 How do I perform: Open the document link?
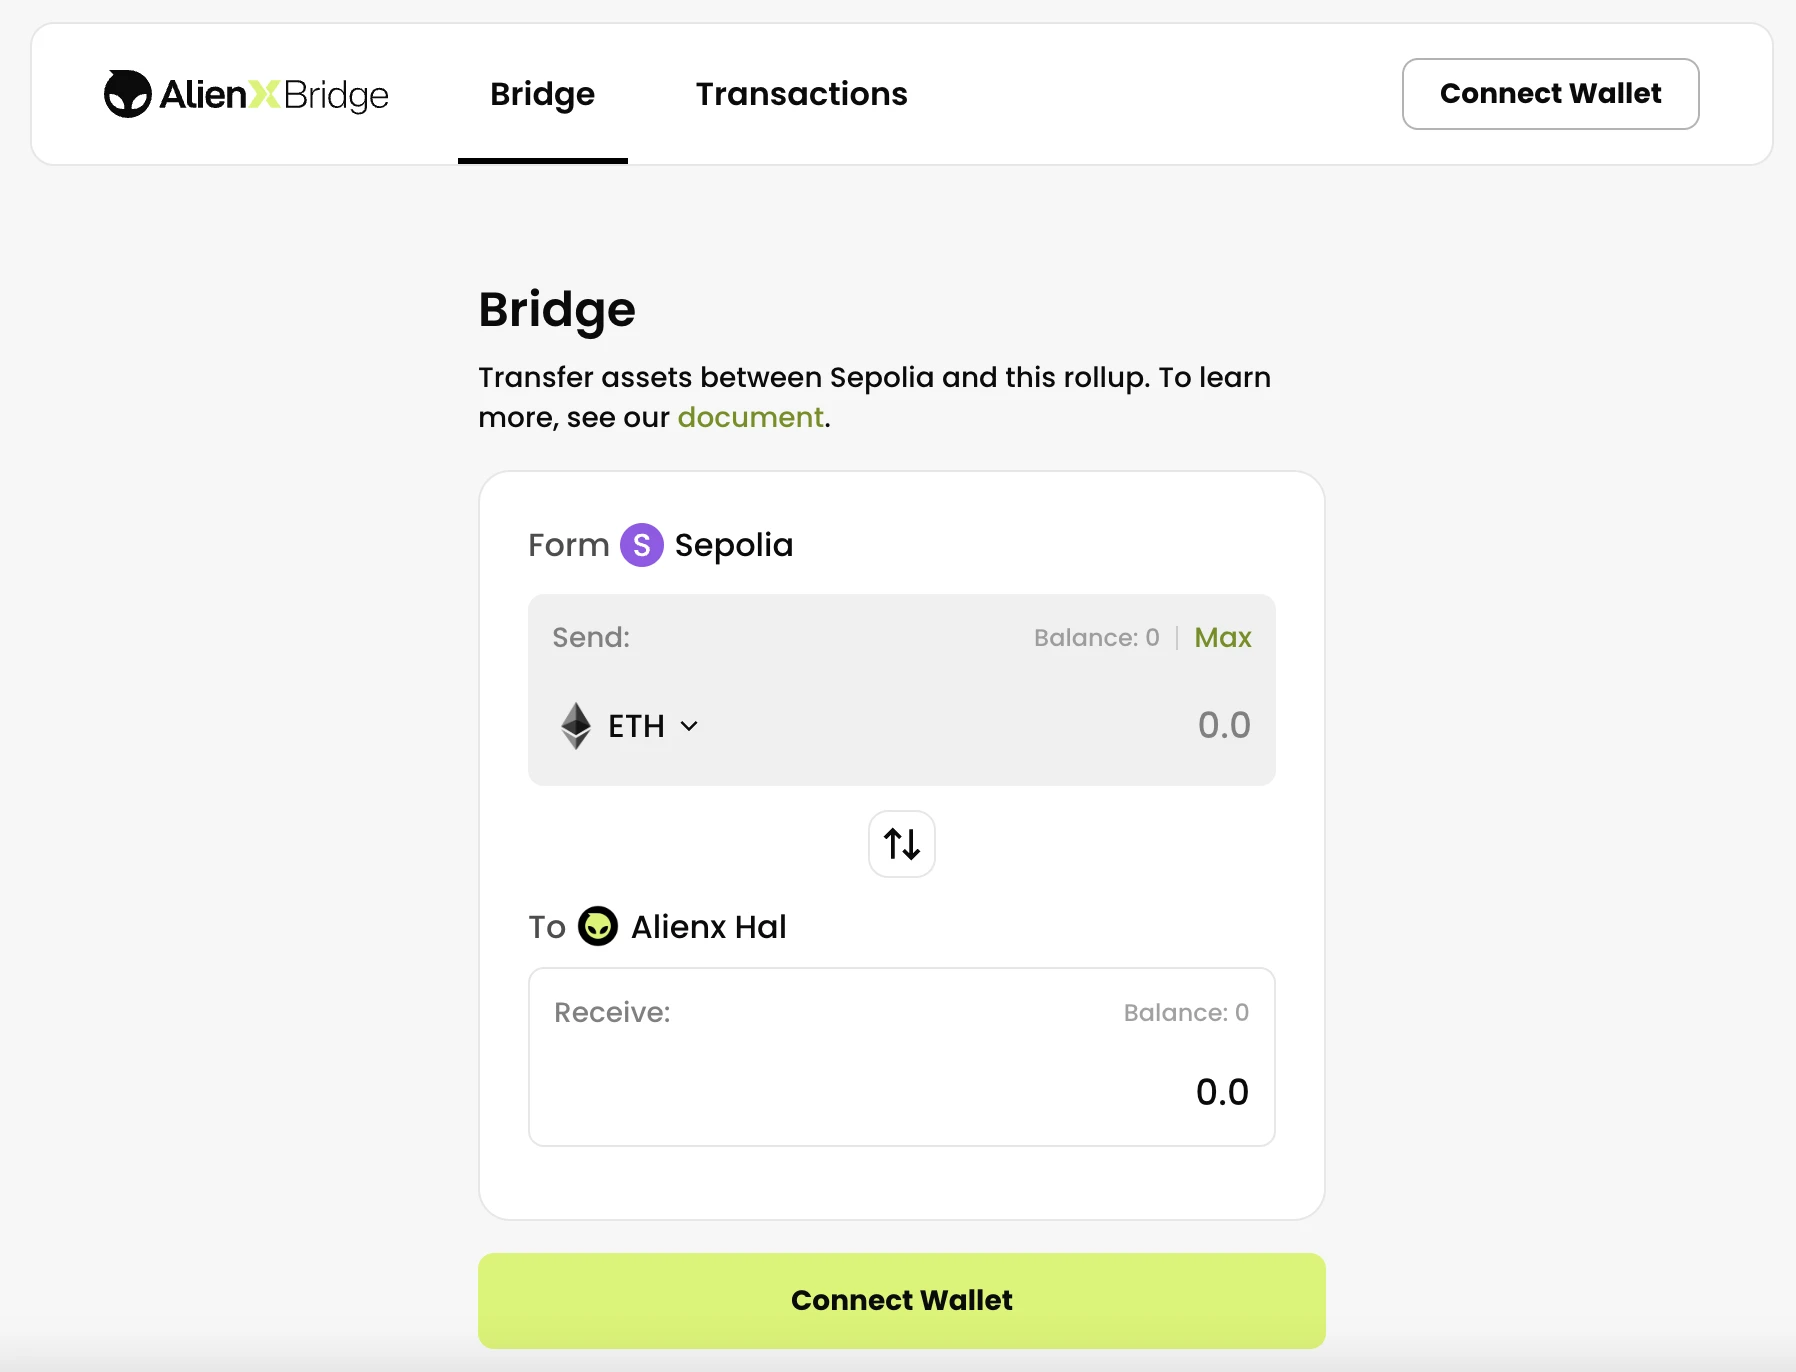click(750, 417)
